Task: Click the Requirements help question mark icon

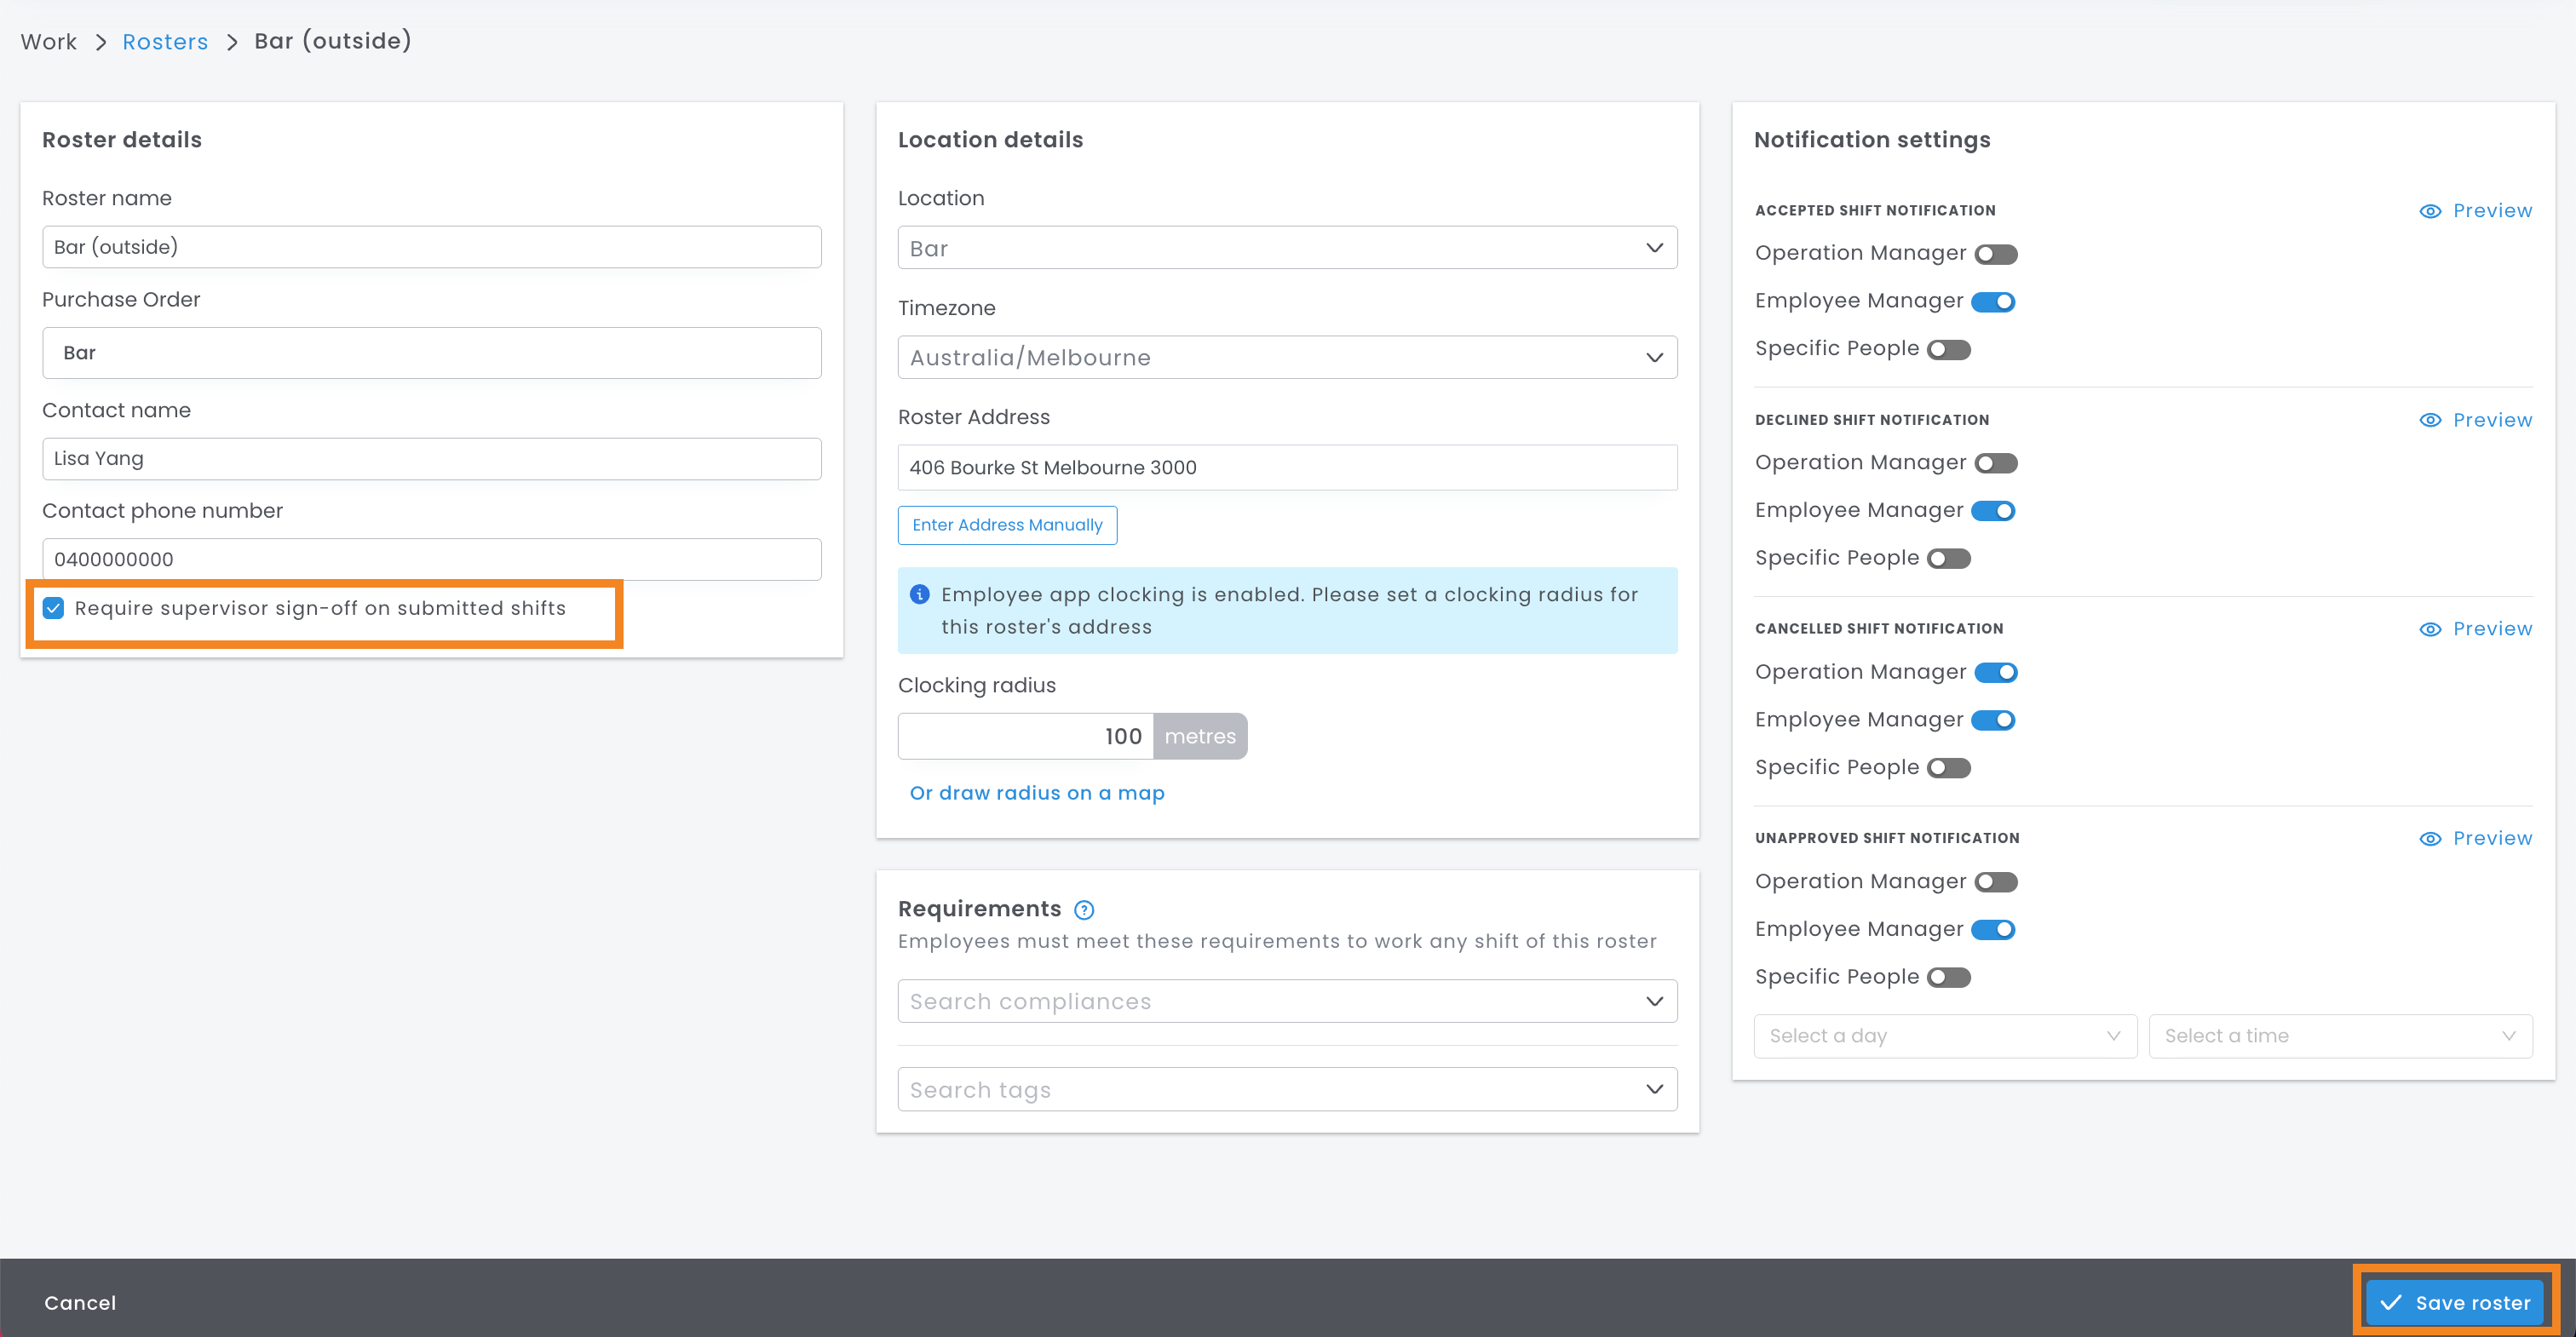Action: (1084, 909)
